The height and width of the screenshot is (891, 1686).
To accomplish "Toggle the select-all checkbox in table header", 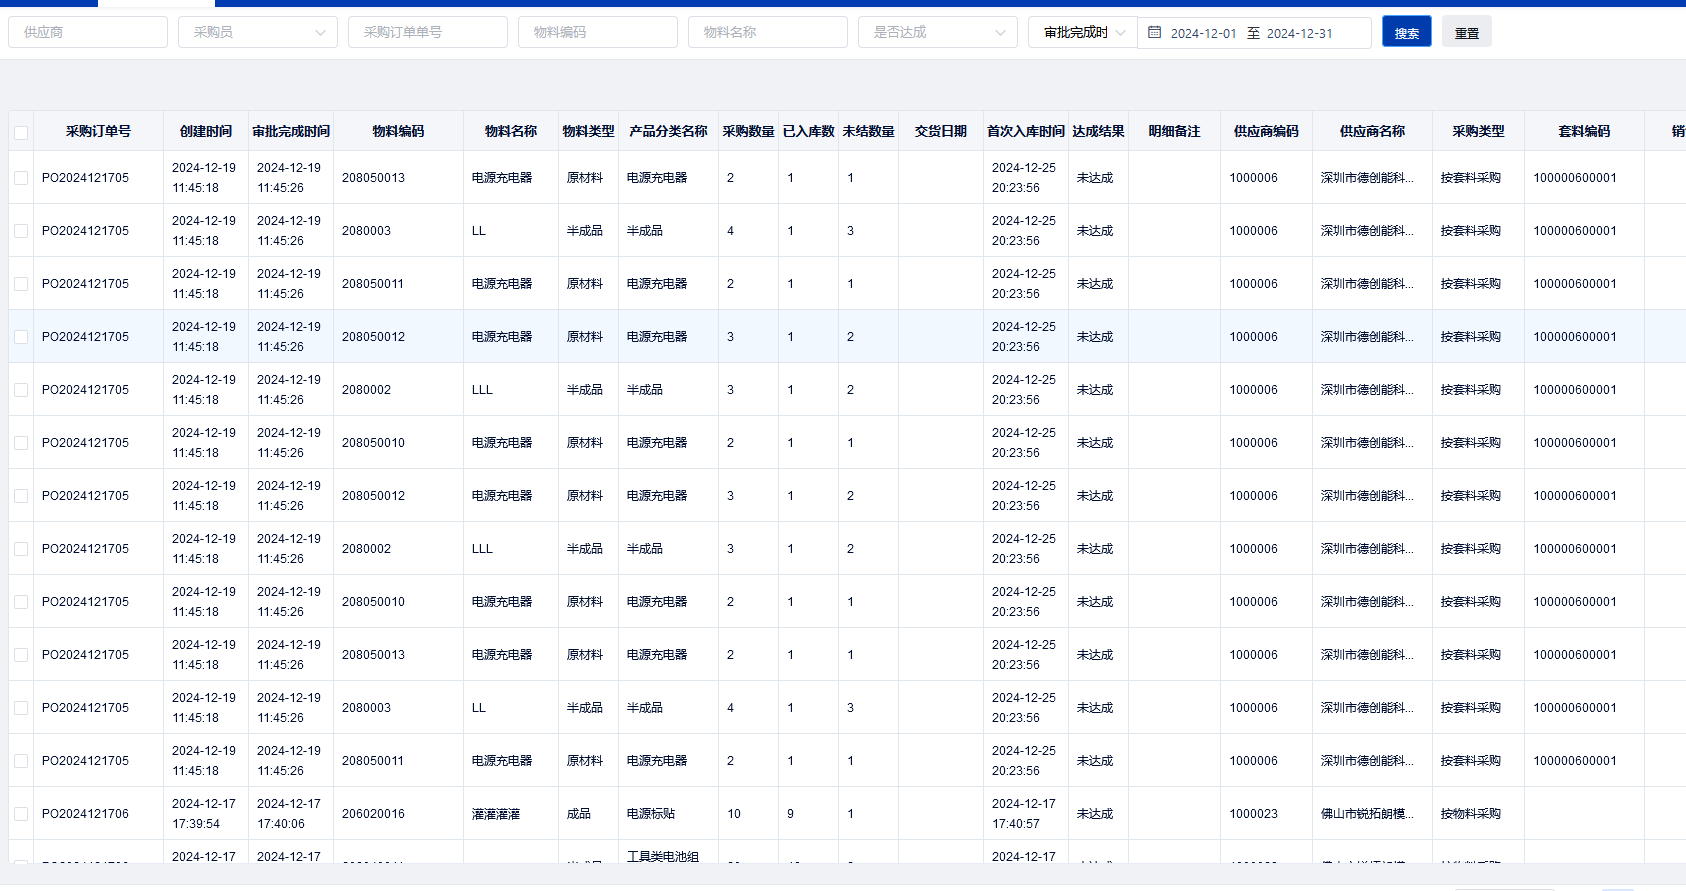I will pyautogui.click(x=21, y=132).
